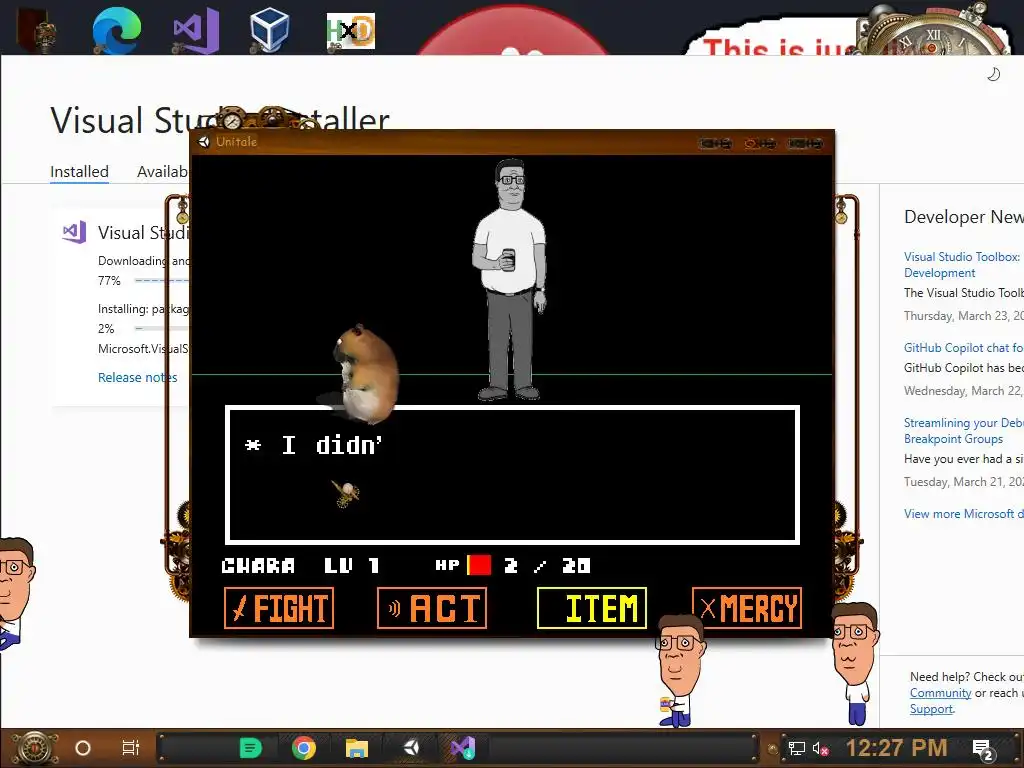Click the "Installing: package" status text
Viewport: 1024px width, 768px height.
point(143,309)
